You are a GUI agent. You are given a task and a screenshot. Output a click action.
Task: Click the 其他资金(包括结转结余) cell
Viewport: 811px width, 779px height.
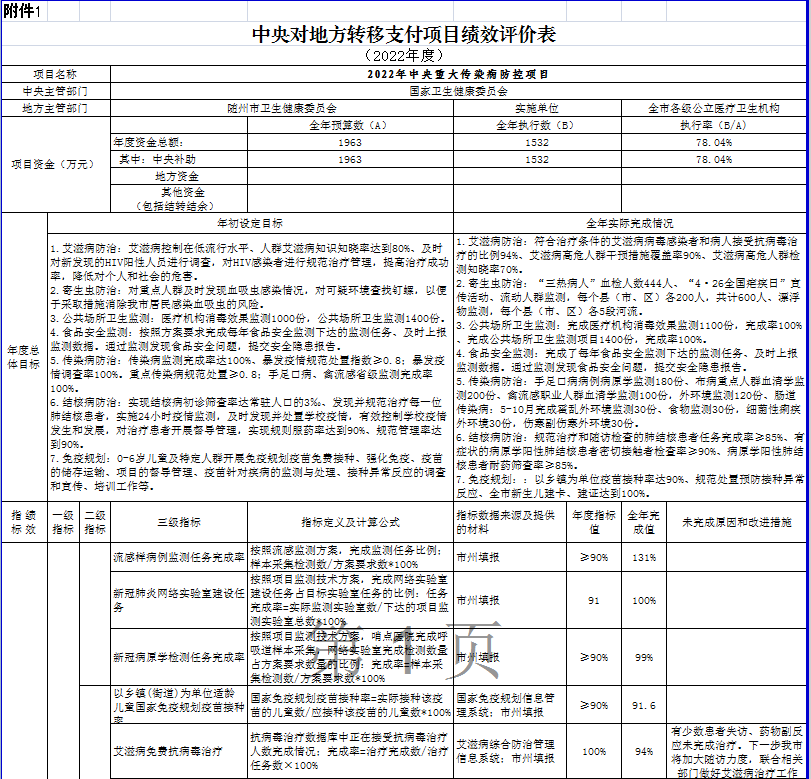point(179,199)
